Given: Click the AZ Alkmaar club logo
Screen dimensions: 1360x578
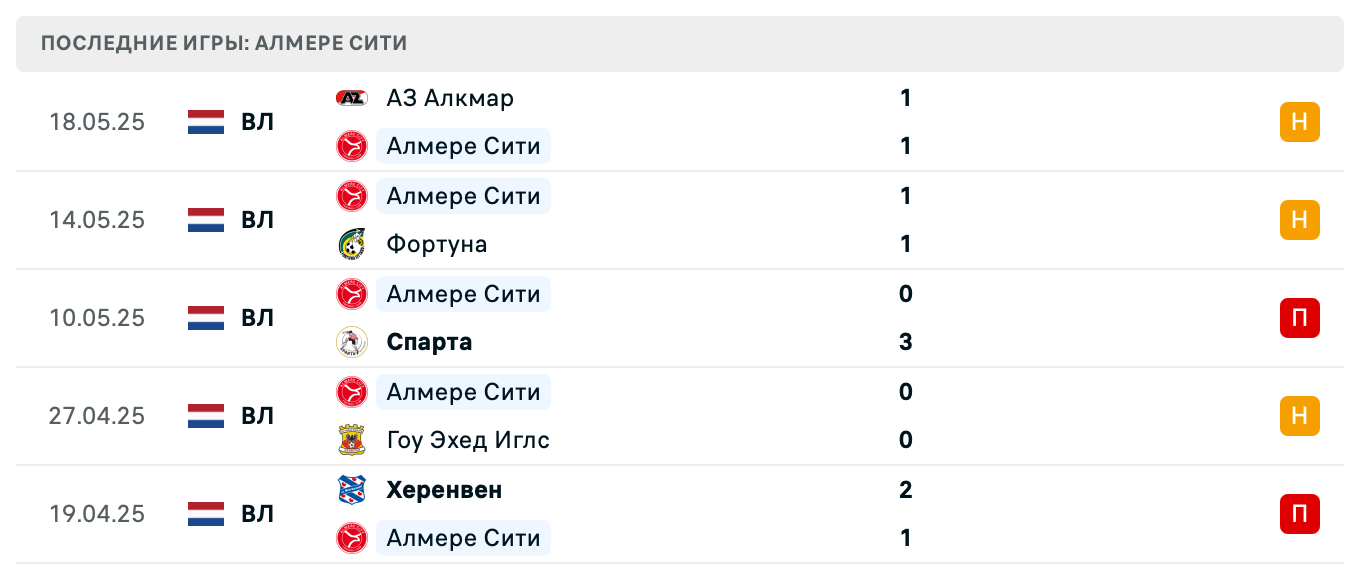Looking at the screenshot, I should pos(352,98).
